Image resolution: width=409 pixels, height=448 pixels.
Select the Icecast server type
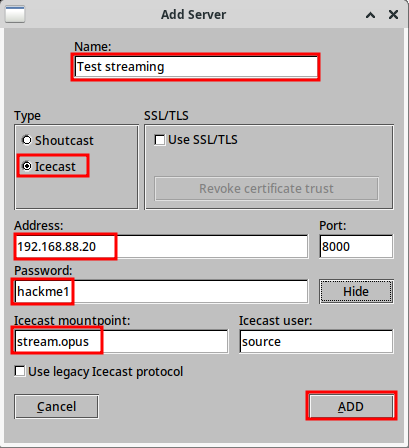[49, 166]
